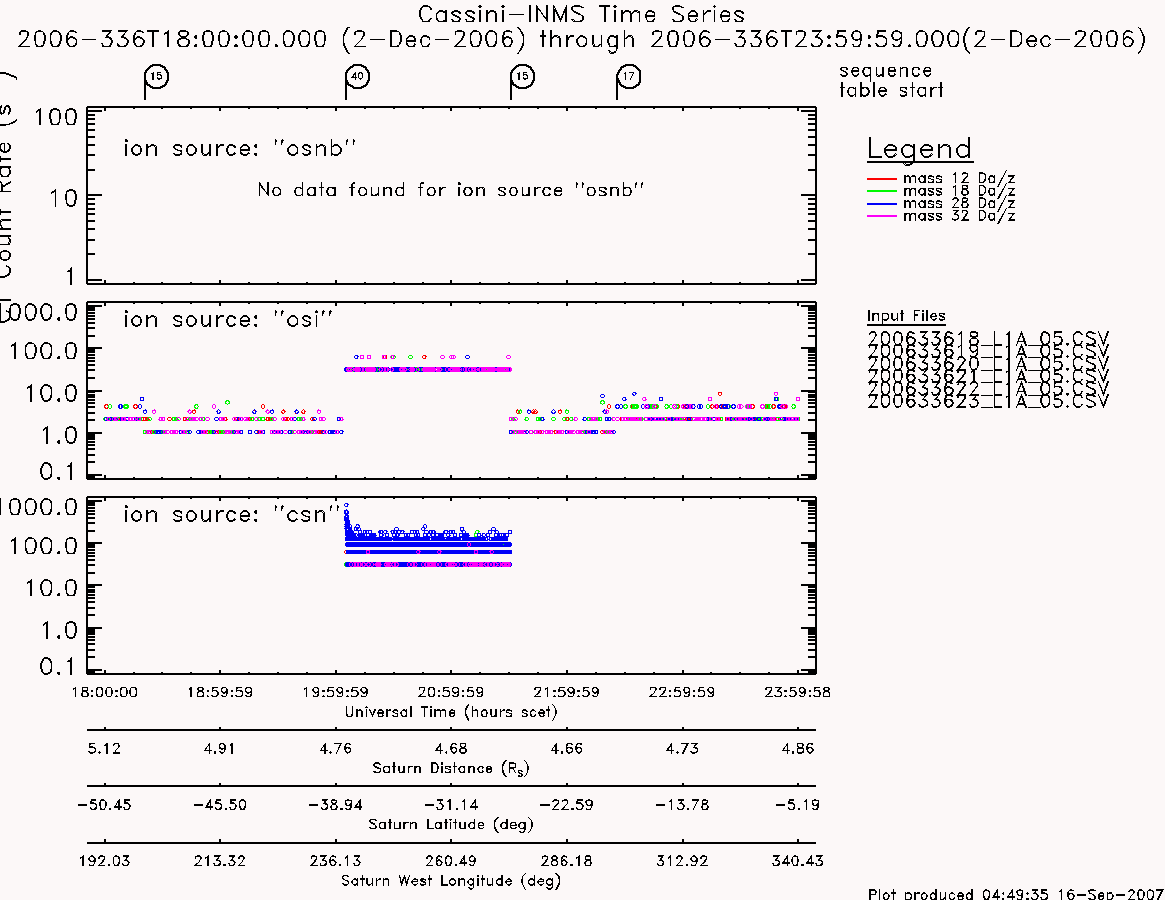Click the ion source "csn" panel label
The image size is (1165, 900).
point(232,514)
